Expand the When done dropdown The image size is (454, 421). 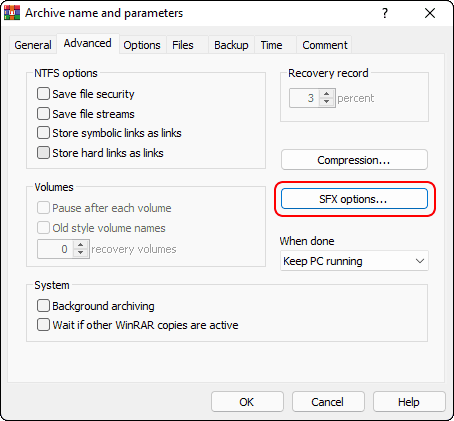354,261
